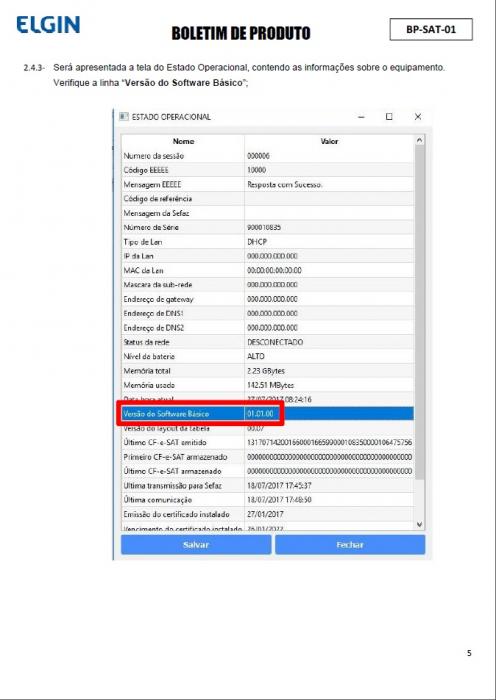Click the Nome column header
The height and width of the screenshot is (700, 496).
[183, 141]
